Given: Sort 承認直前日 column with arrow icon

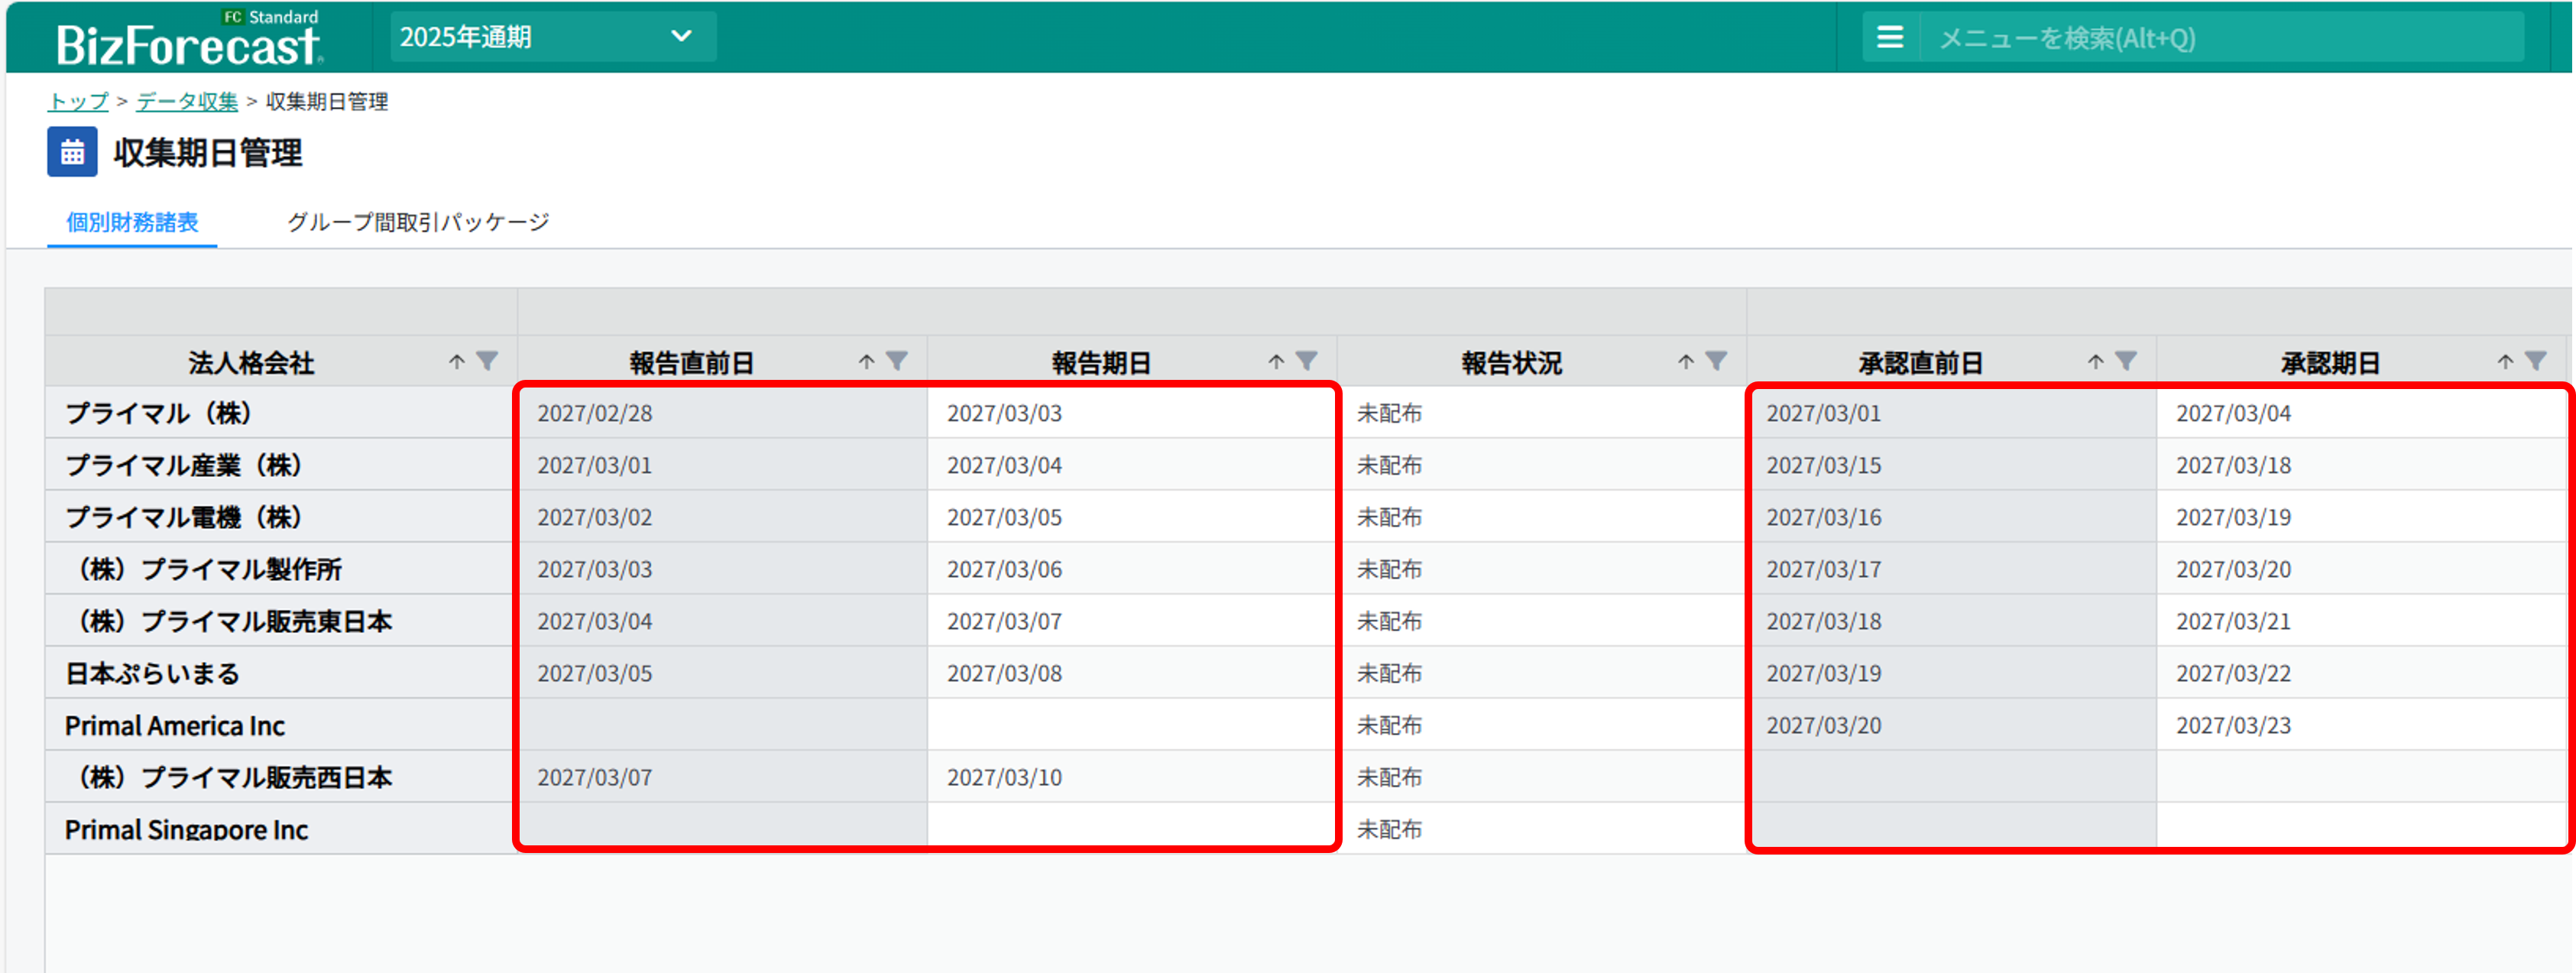Looking at the screenshot, I should (2096, 362).
